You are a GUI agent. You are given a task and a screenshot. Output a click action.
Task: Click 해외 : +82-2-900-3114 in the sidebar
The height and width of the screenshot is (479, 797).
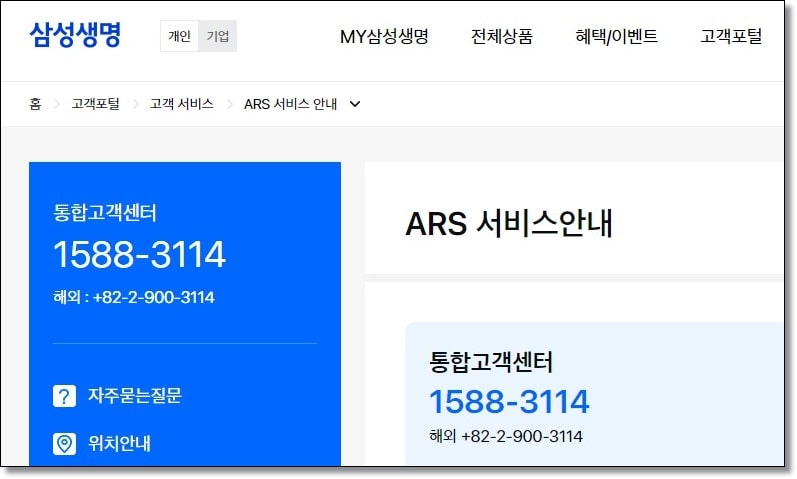click(x=134, y=297)
